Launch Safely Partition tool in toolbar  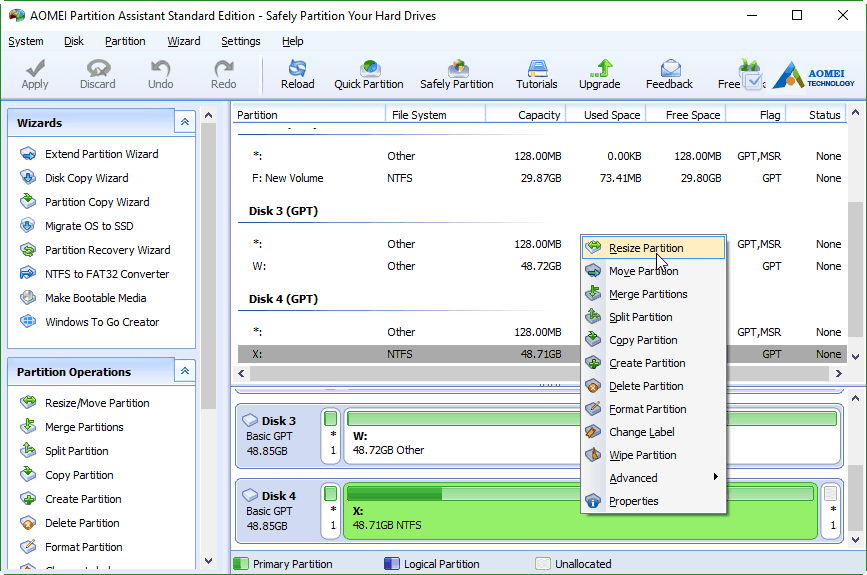pos(457,74)
